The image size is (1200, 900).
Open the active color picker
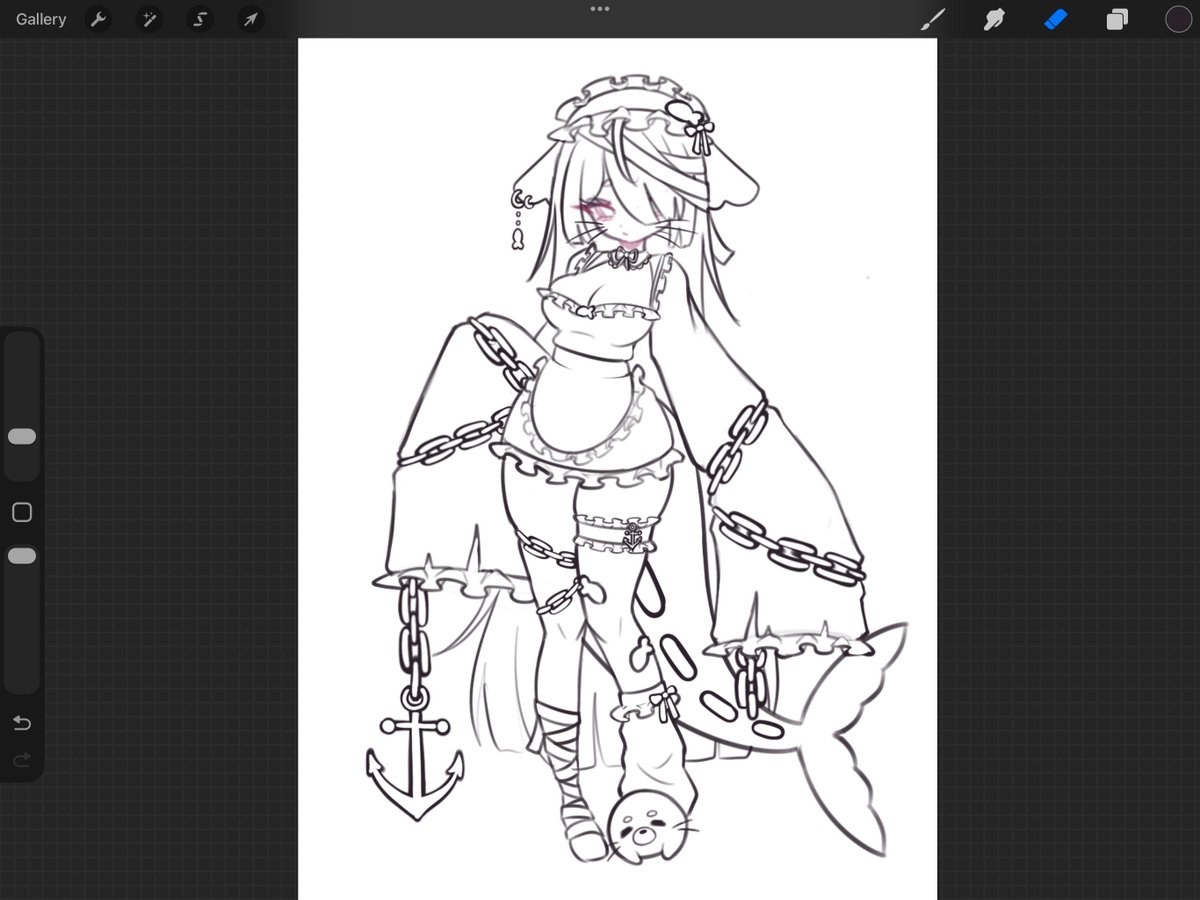(x=1178, y=19)
